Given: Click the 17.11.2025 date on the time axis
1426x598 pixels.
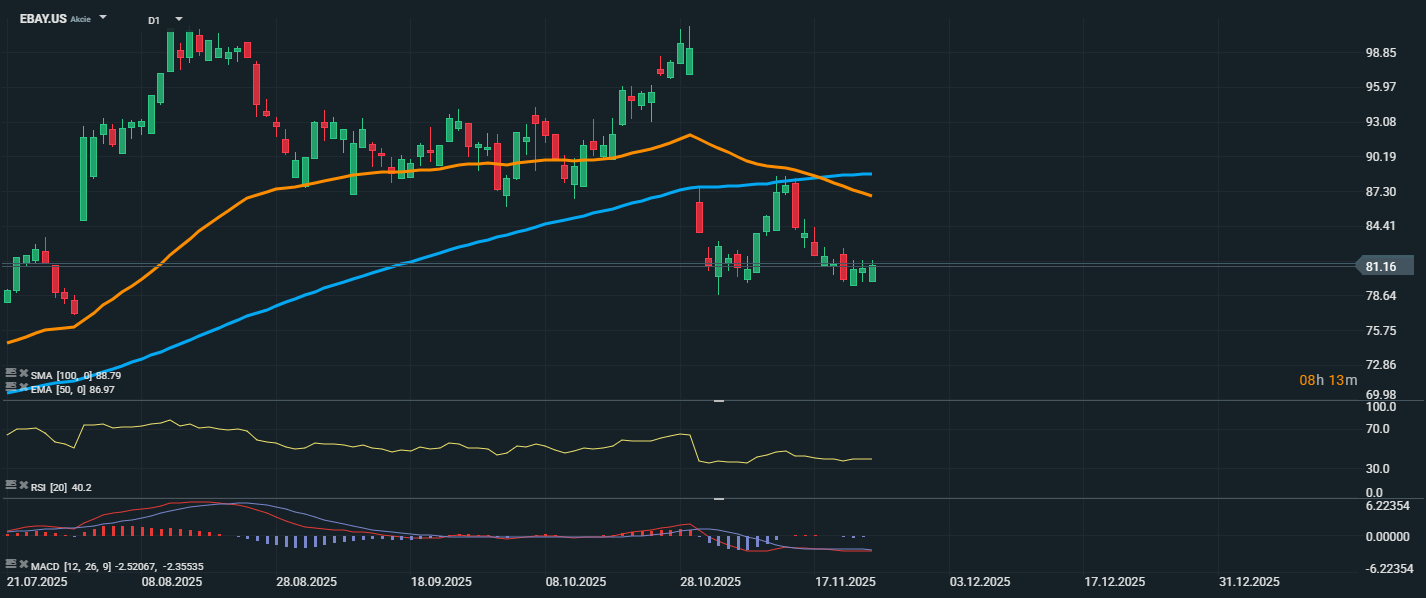Looking at the screenshot, I should [845, 581].
